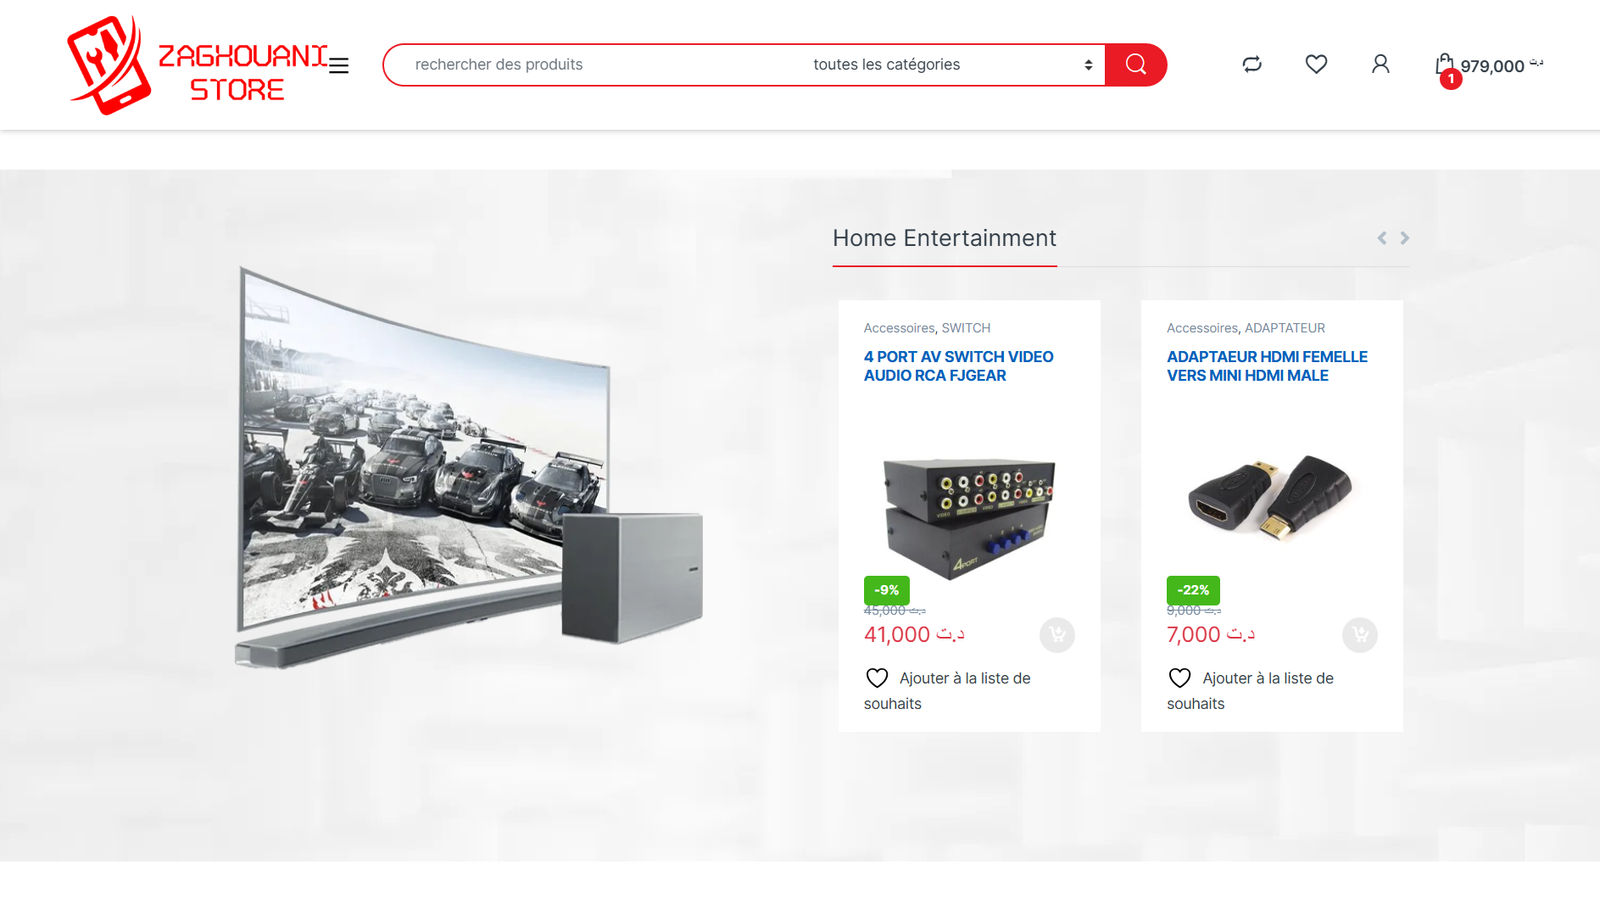Expand 'toutes les catégories' dropdown

(x=953, y=65)
